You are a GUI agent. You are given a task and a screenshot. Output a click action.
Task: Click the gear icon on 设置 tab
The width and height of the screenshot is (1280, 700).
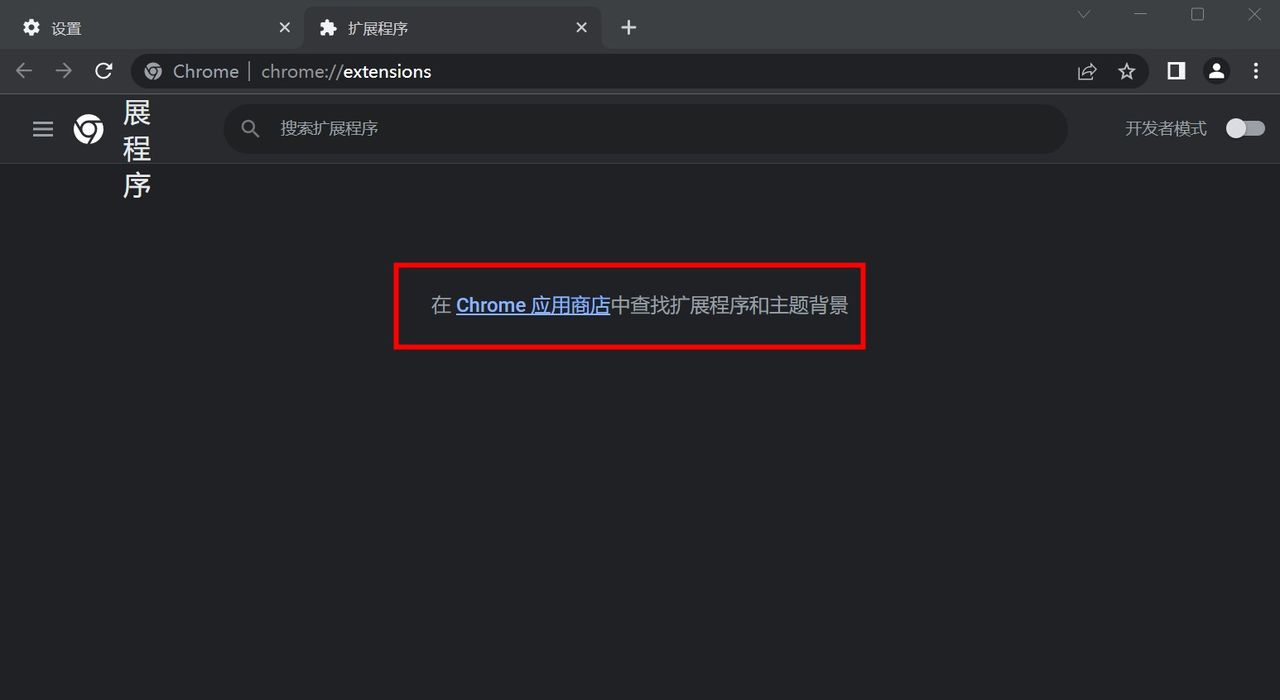pyautogui.click(x=31, y=28)
